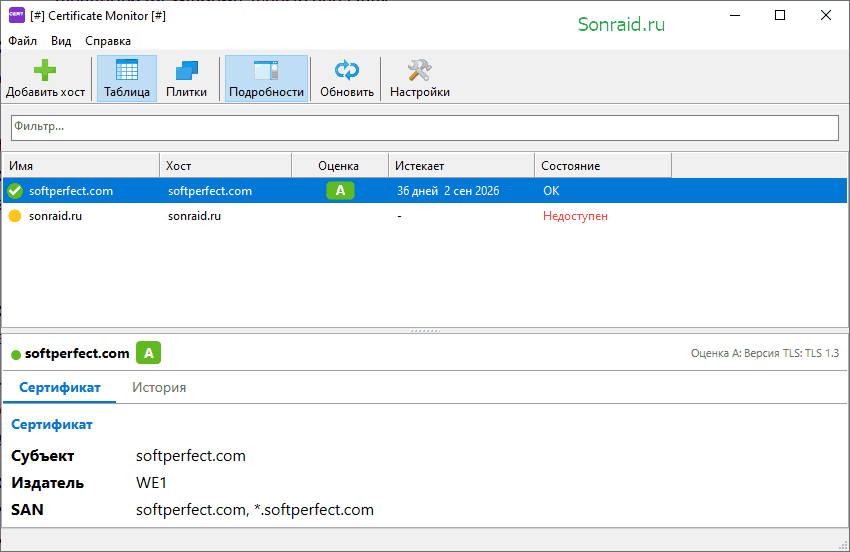Select the softperfect.com row green check icon
Viewport: 850px width, 552px height.
[15, 191]
